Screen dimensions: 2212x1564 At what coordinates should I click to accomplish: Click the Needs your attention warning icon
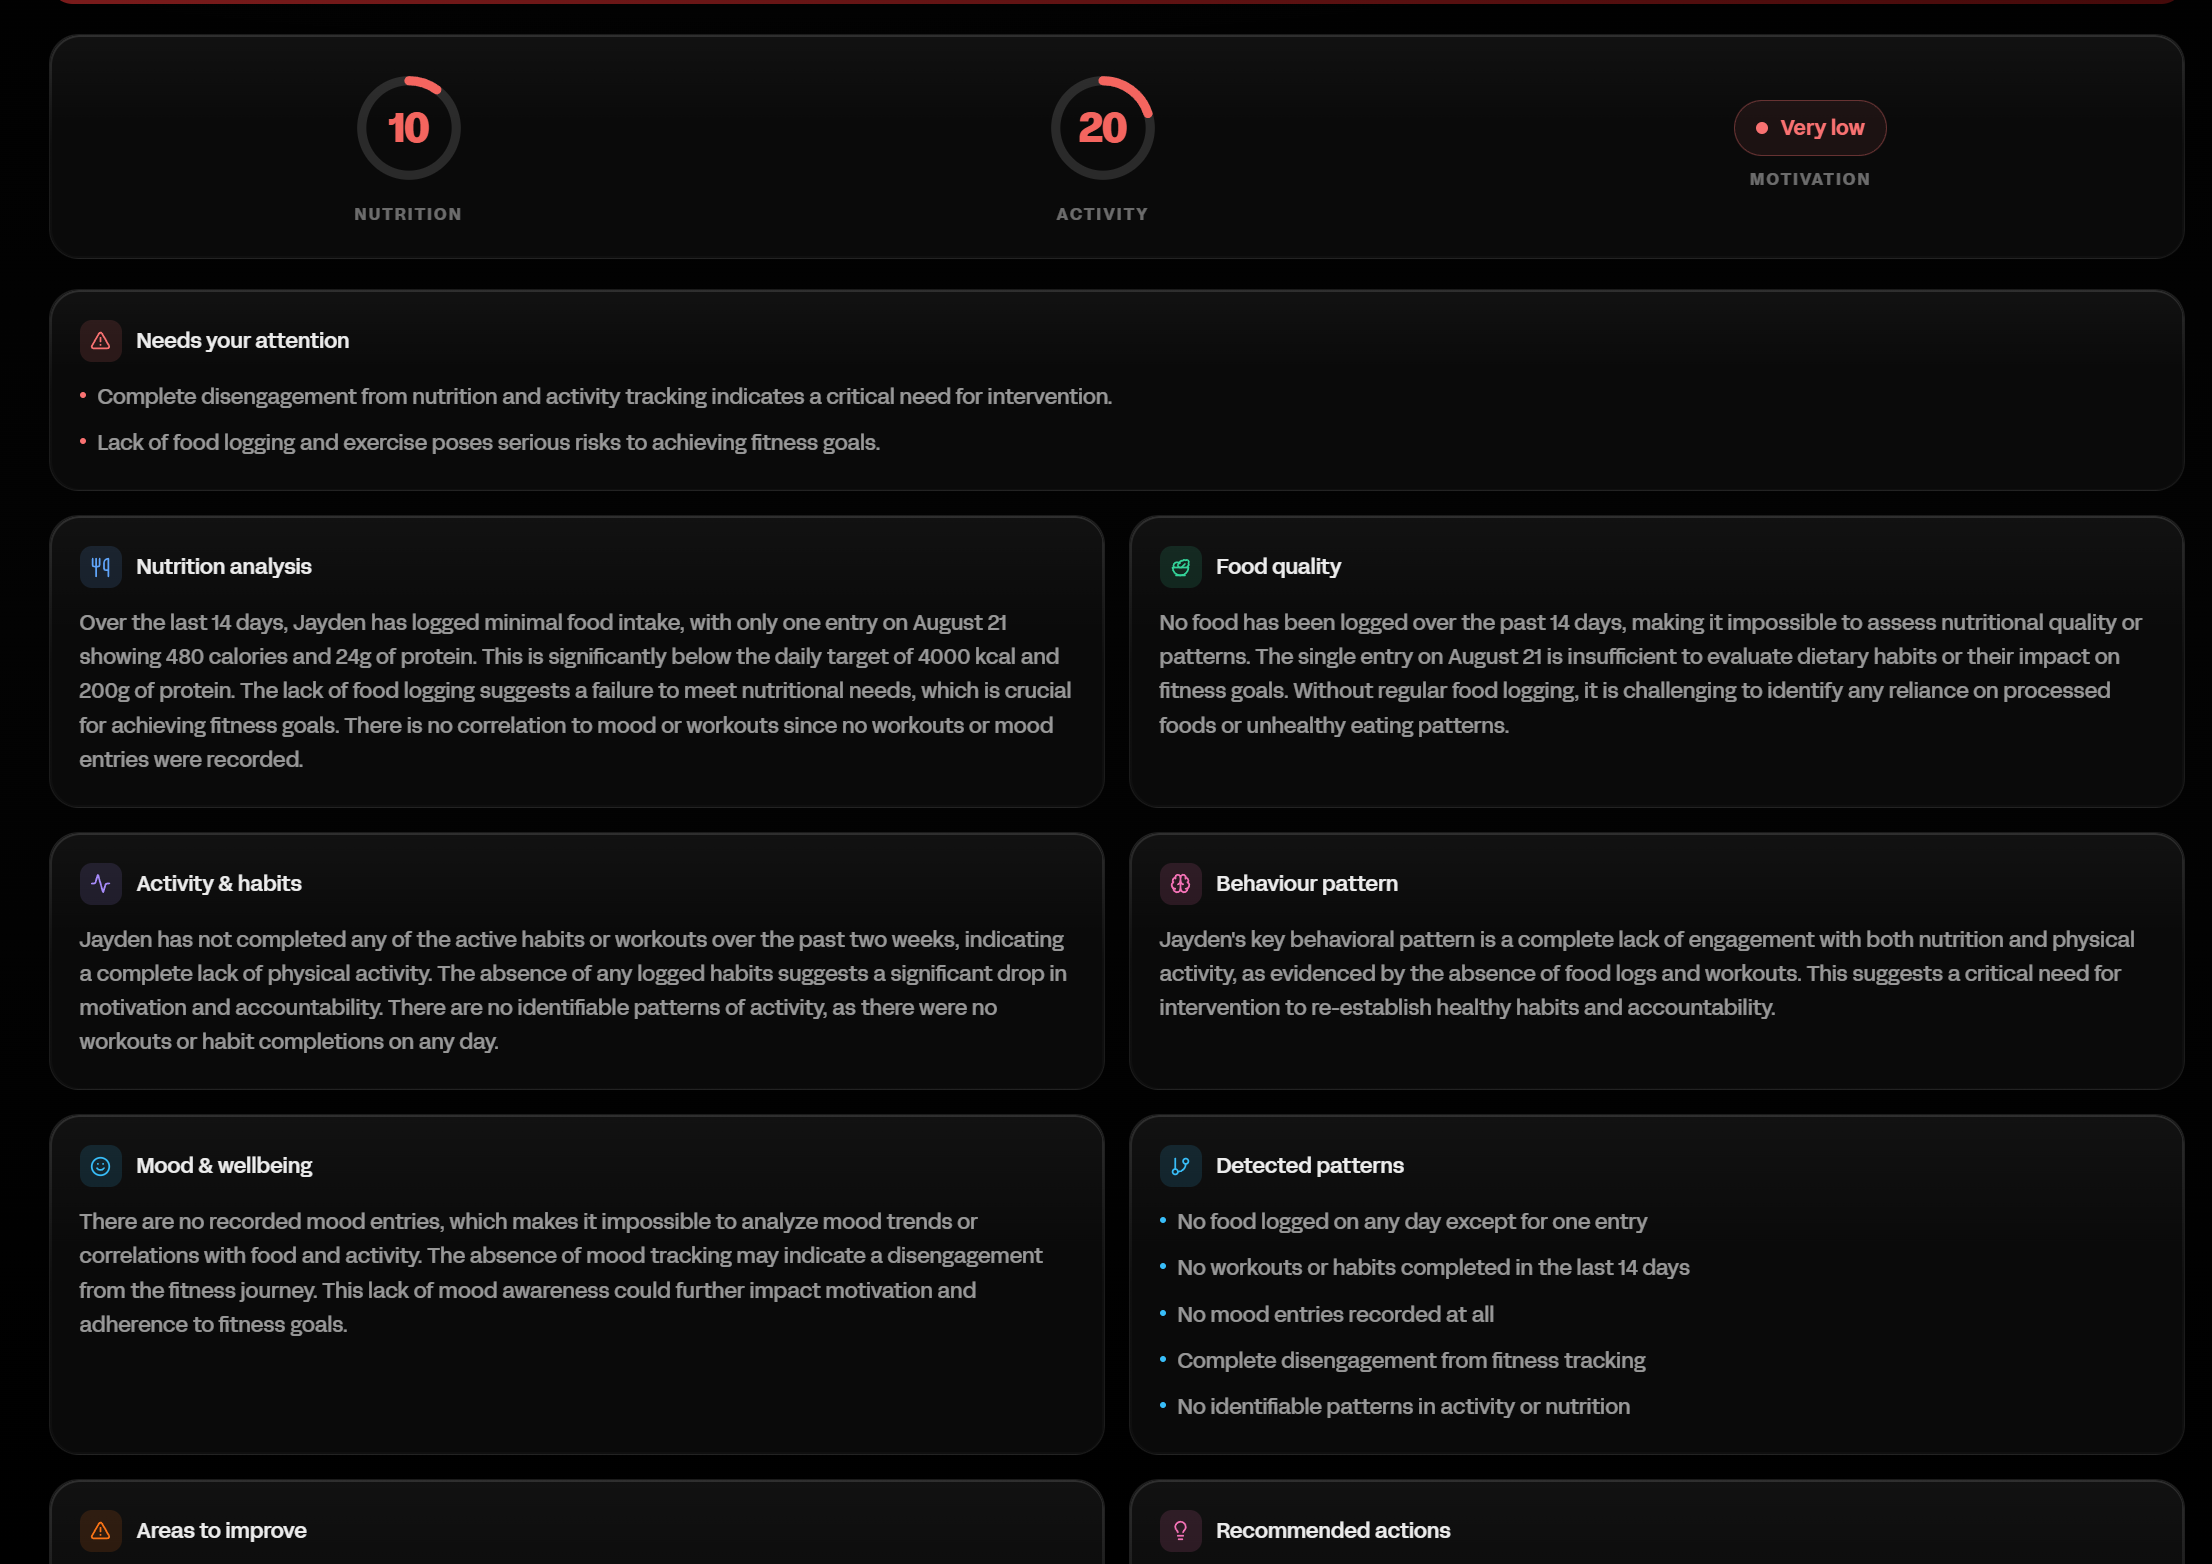click(101, 341)
